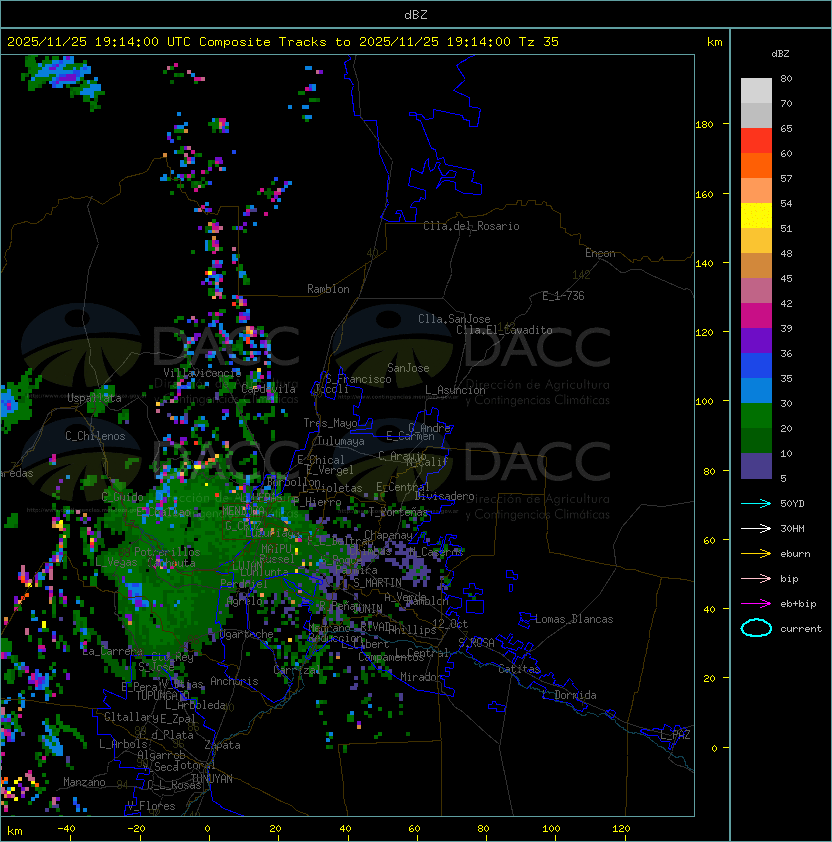Pick the light gray top legend swatch

(x=756, y=90)
